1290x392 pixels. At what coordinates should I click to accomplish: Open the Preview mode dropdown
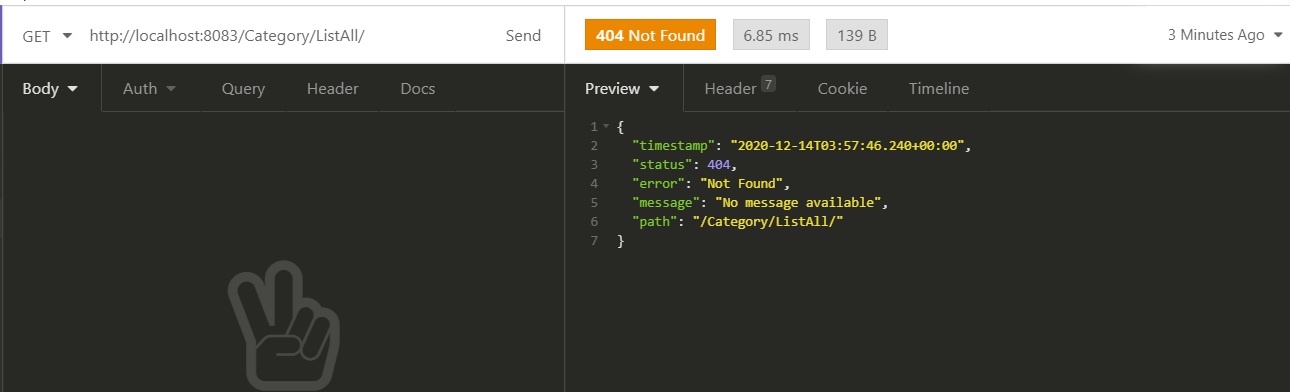click(x=622, y=88)
